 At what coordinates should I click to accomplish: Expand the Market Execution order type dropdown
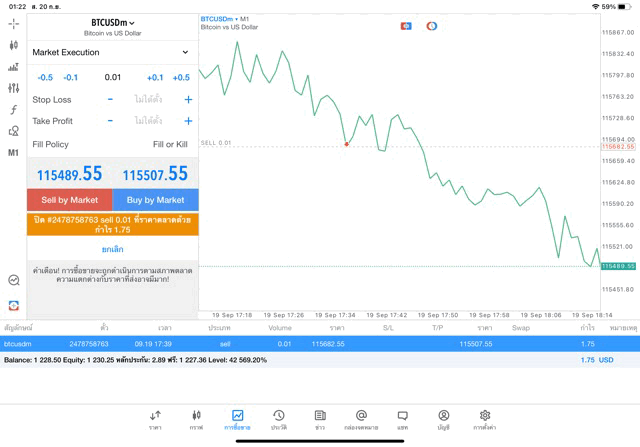tap(111, 52)
